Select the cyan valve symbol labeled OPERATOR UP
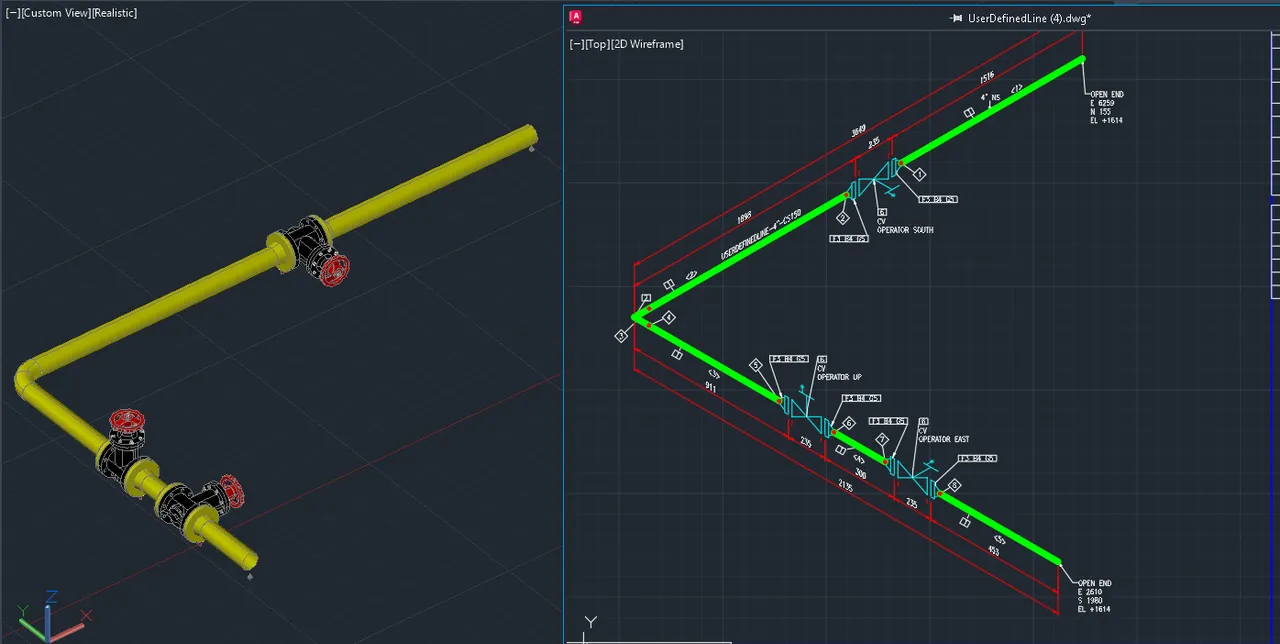Viewport: 1280px width, 644px height. 806,412
